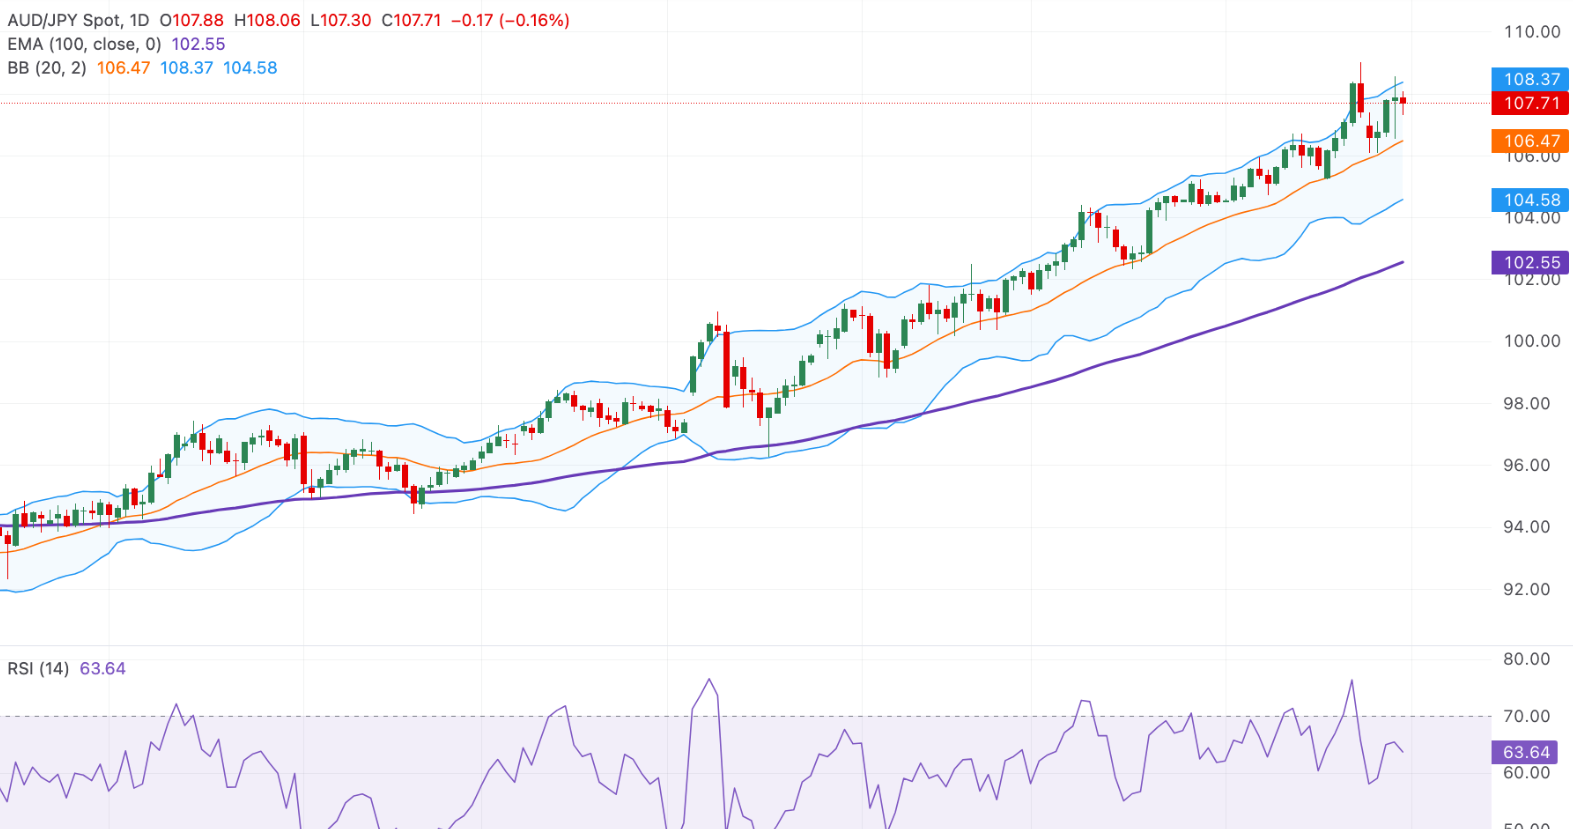Viewport: 1573px width, 829px height.
Task: Click the 63.64 value beside RSI label
Action: coord(102,668)
